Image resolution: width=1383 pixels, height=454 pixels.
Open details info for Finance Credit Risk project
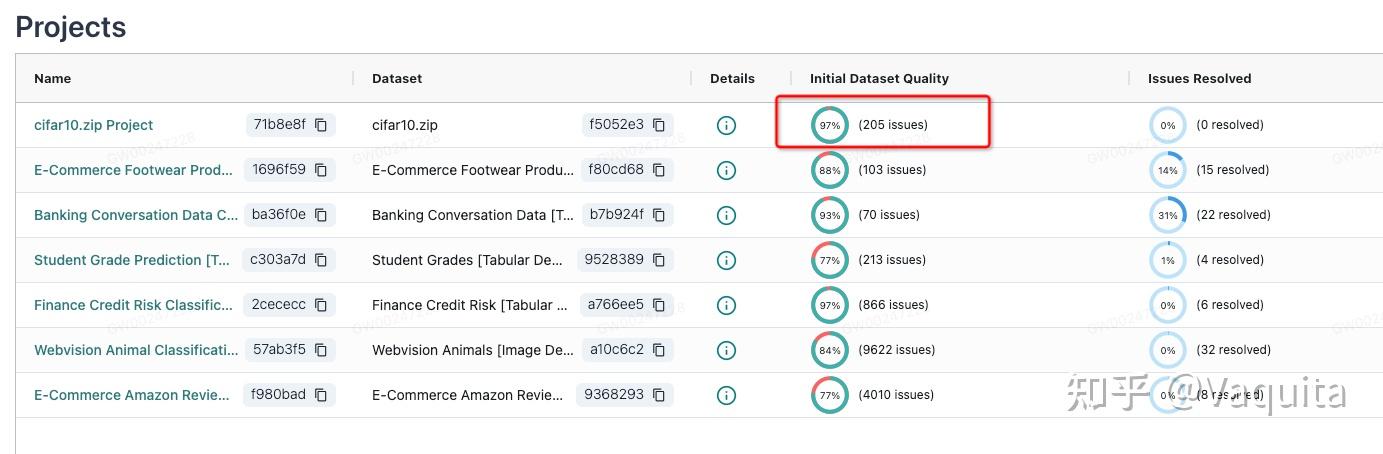(x=727, y=305)
